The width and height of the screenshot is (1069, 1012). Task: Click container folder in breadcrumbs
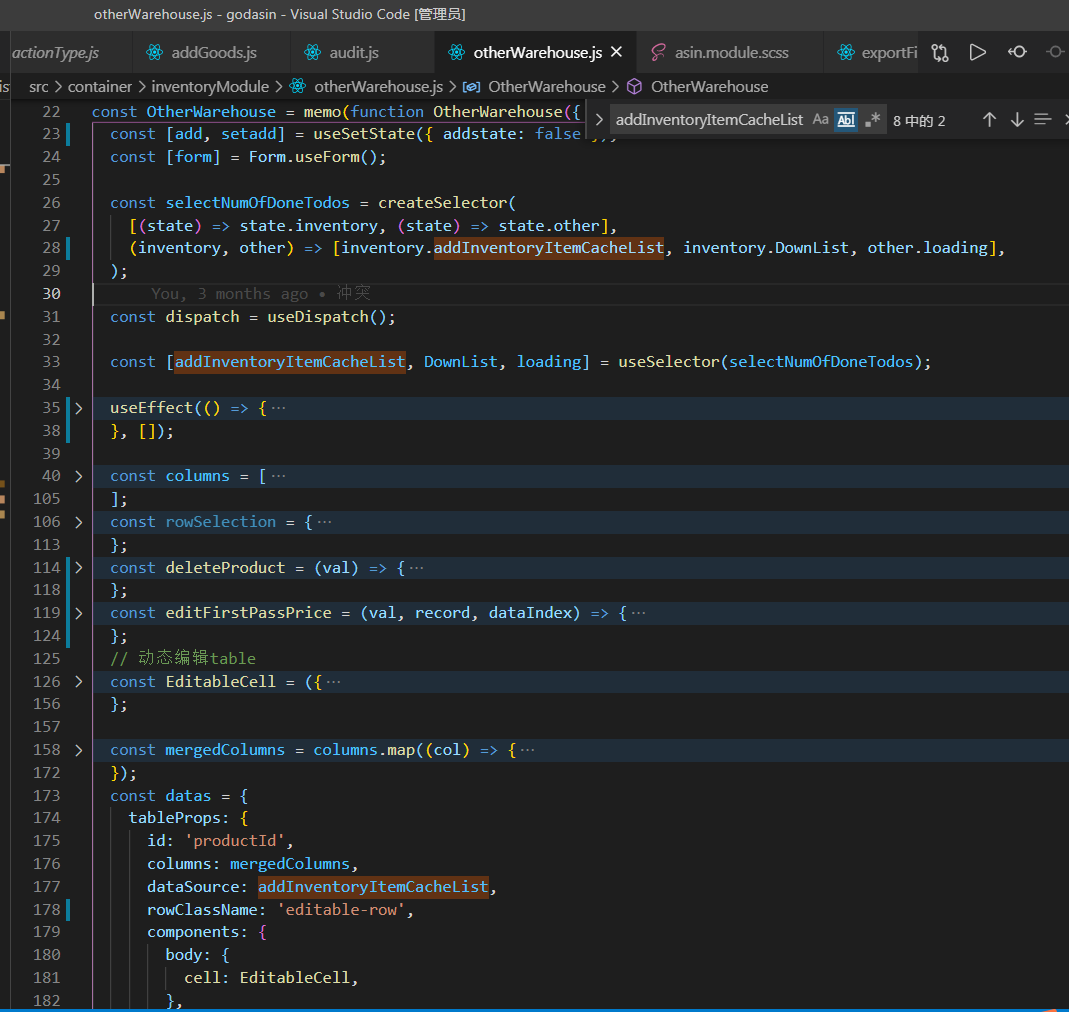(99, 87)
